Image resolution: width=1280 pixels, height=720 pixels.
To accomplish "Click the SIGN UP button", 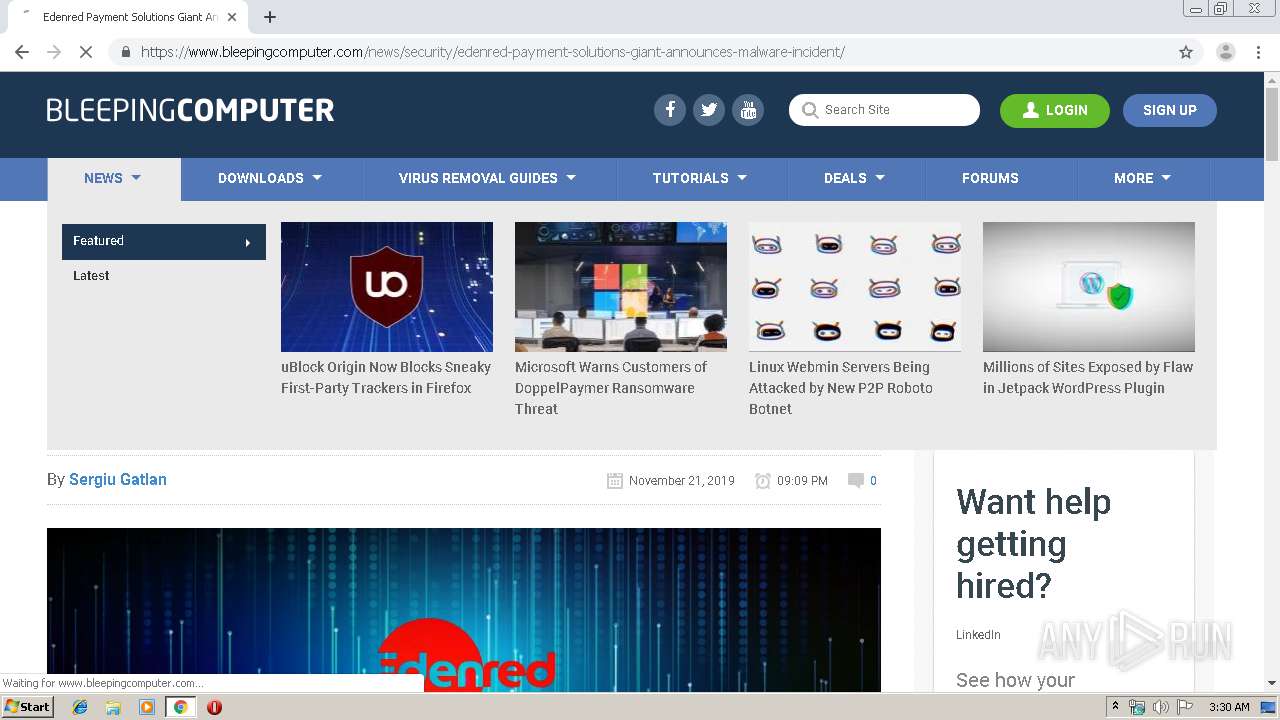I will pyautogui.click(x=1169, y=110).
